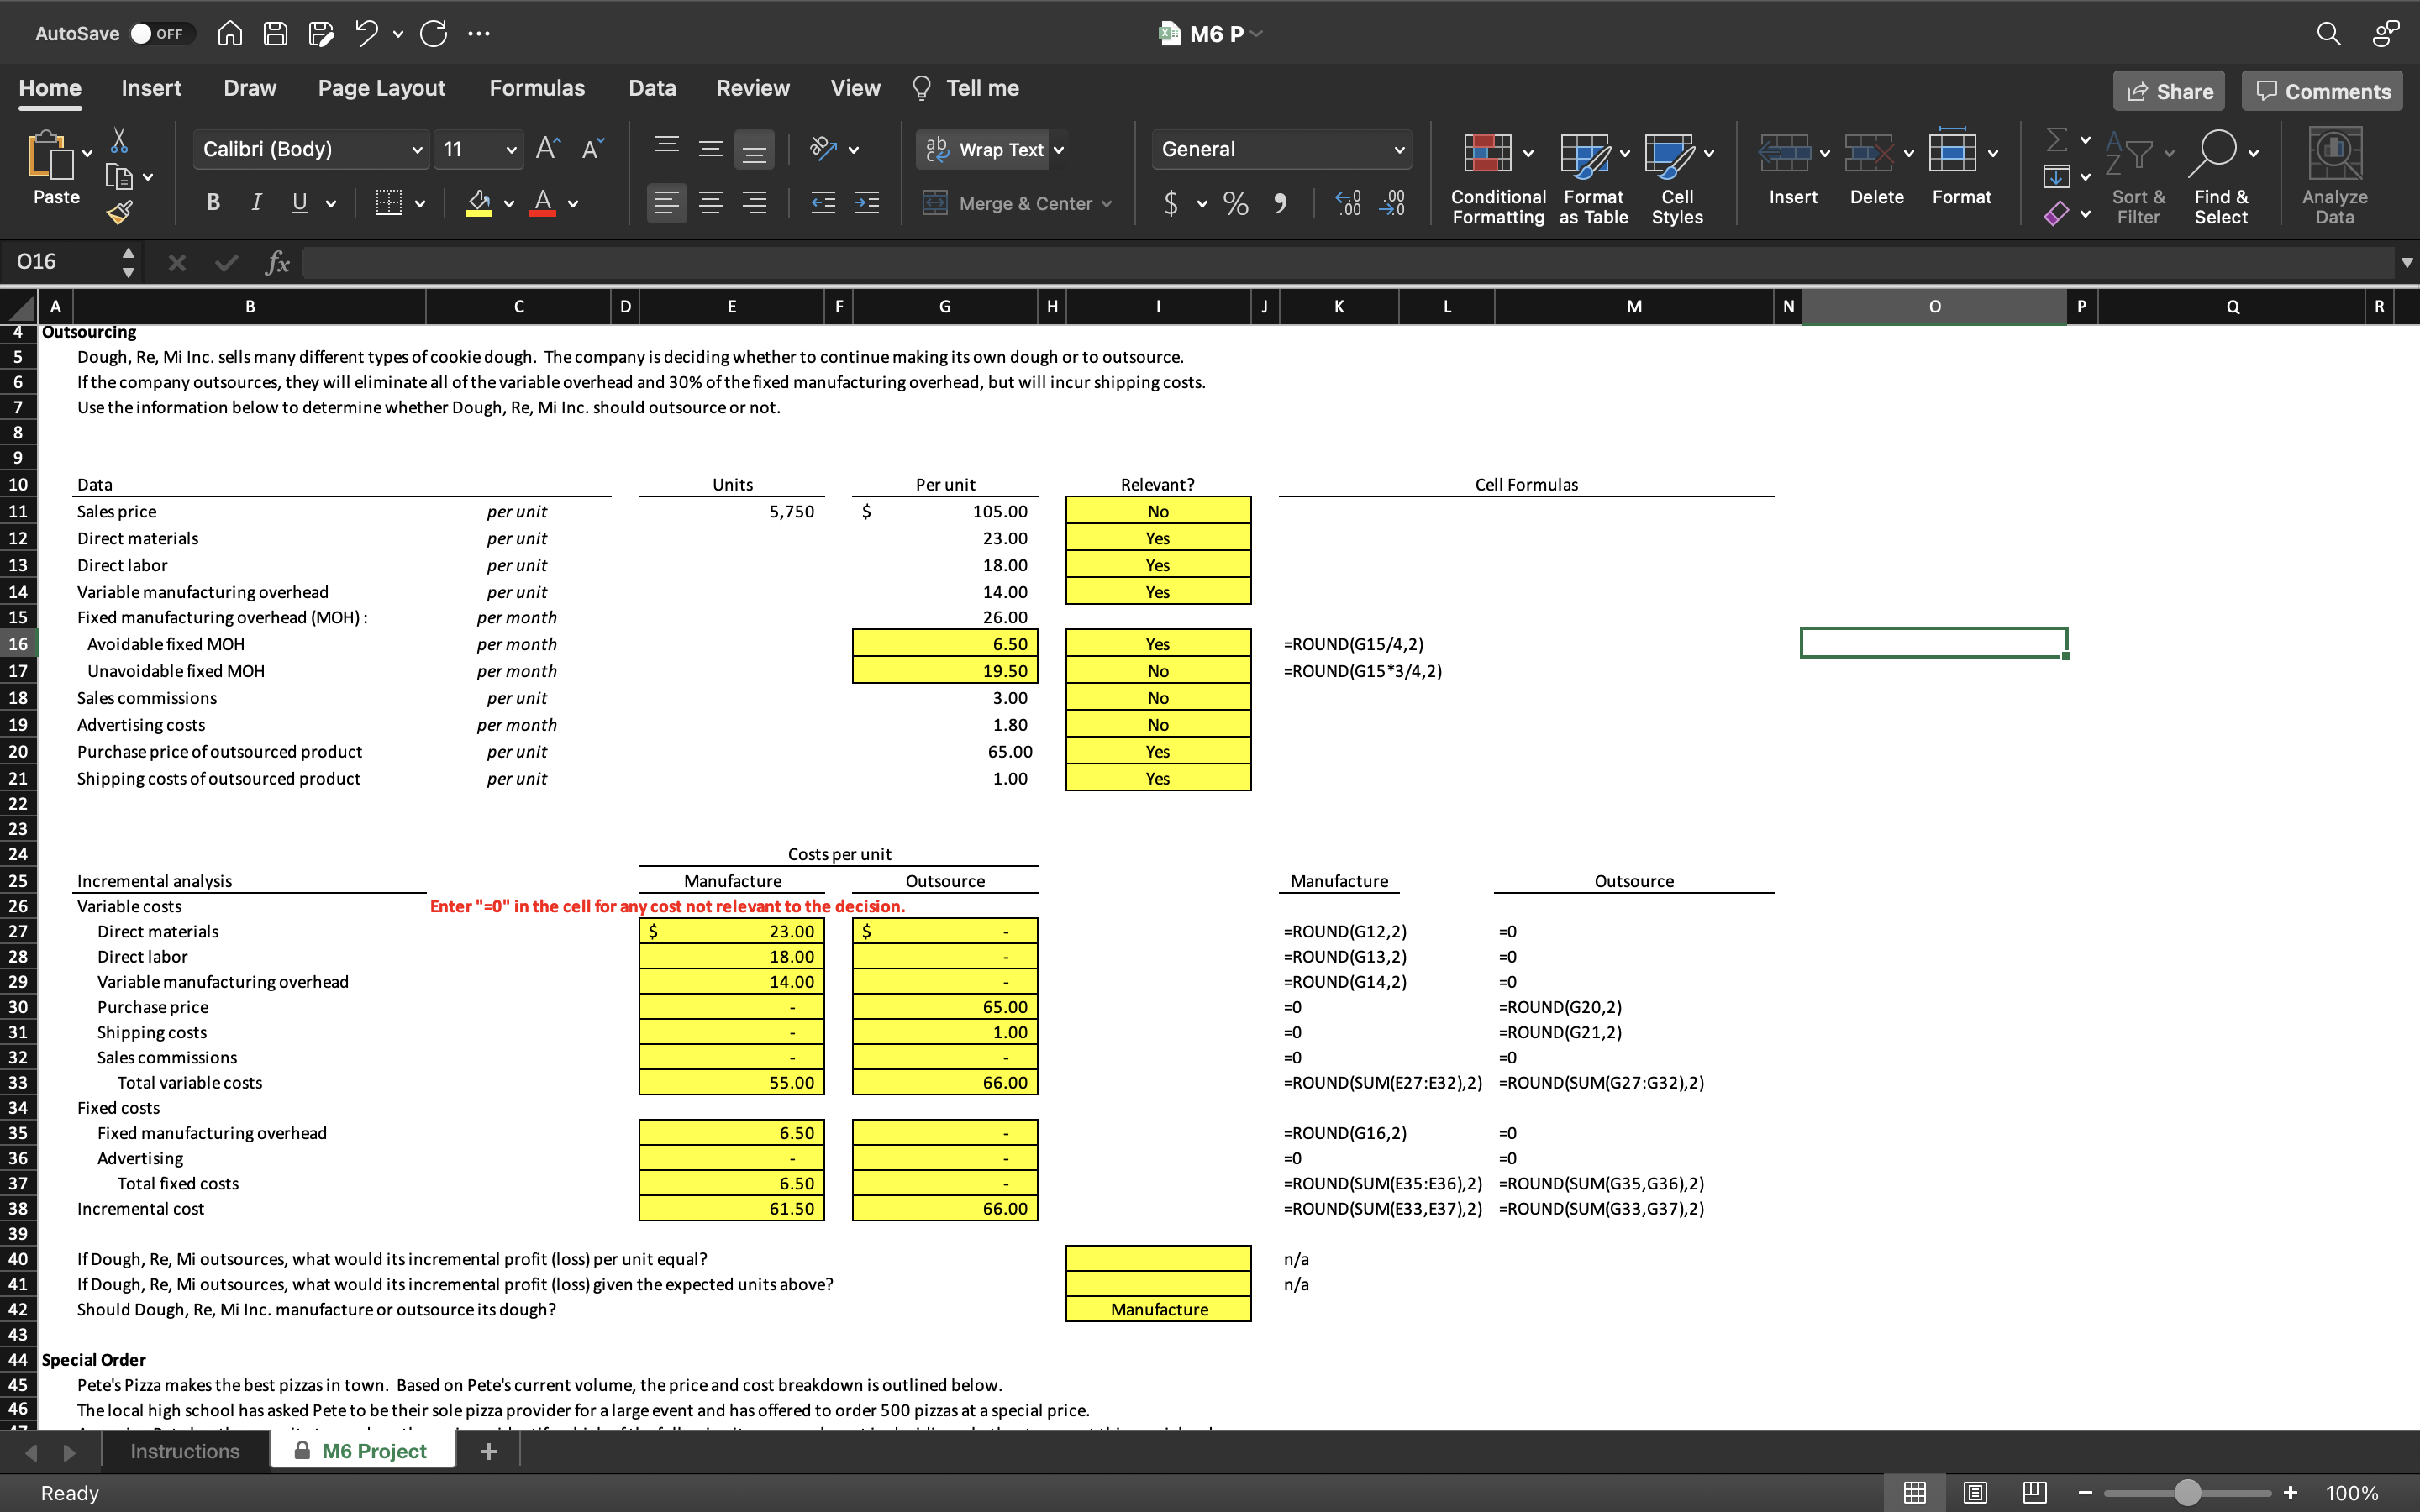Open the Instructions sheet tab
The image size is (2420, 1512).
pyautogui.click(x=184, y=1451)
